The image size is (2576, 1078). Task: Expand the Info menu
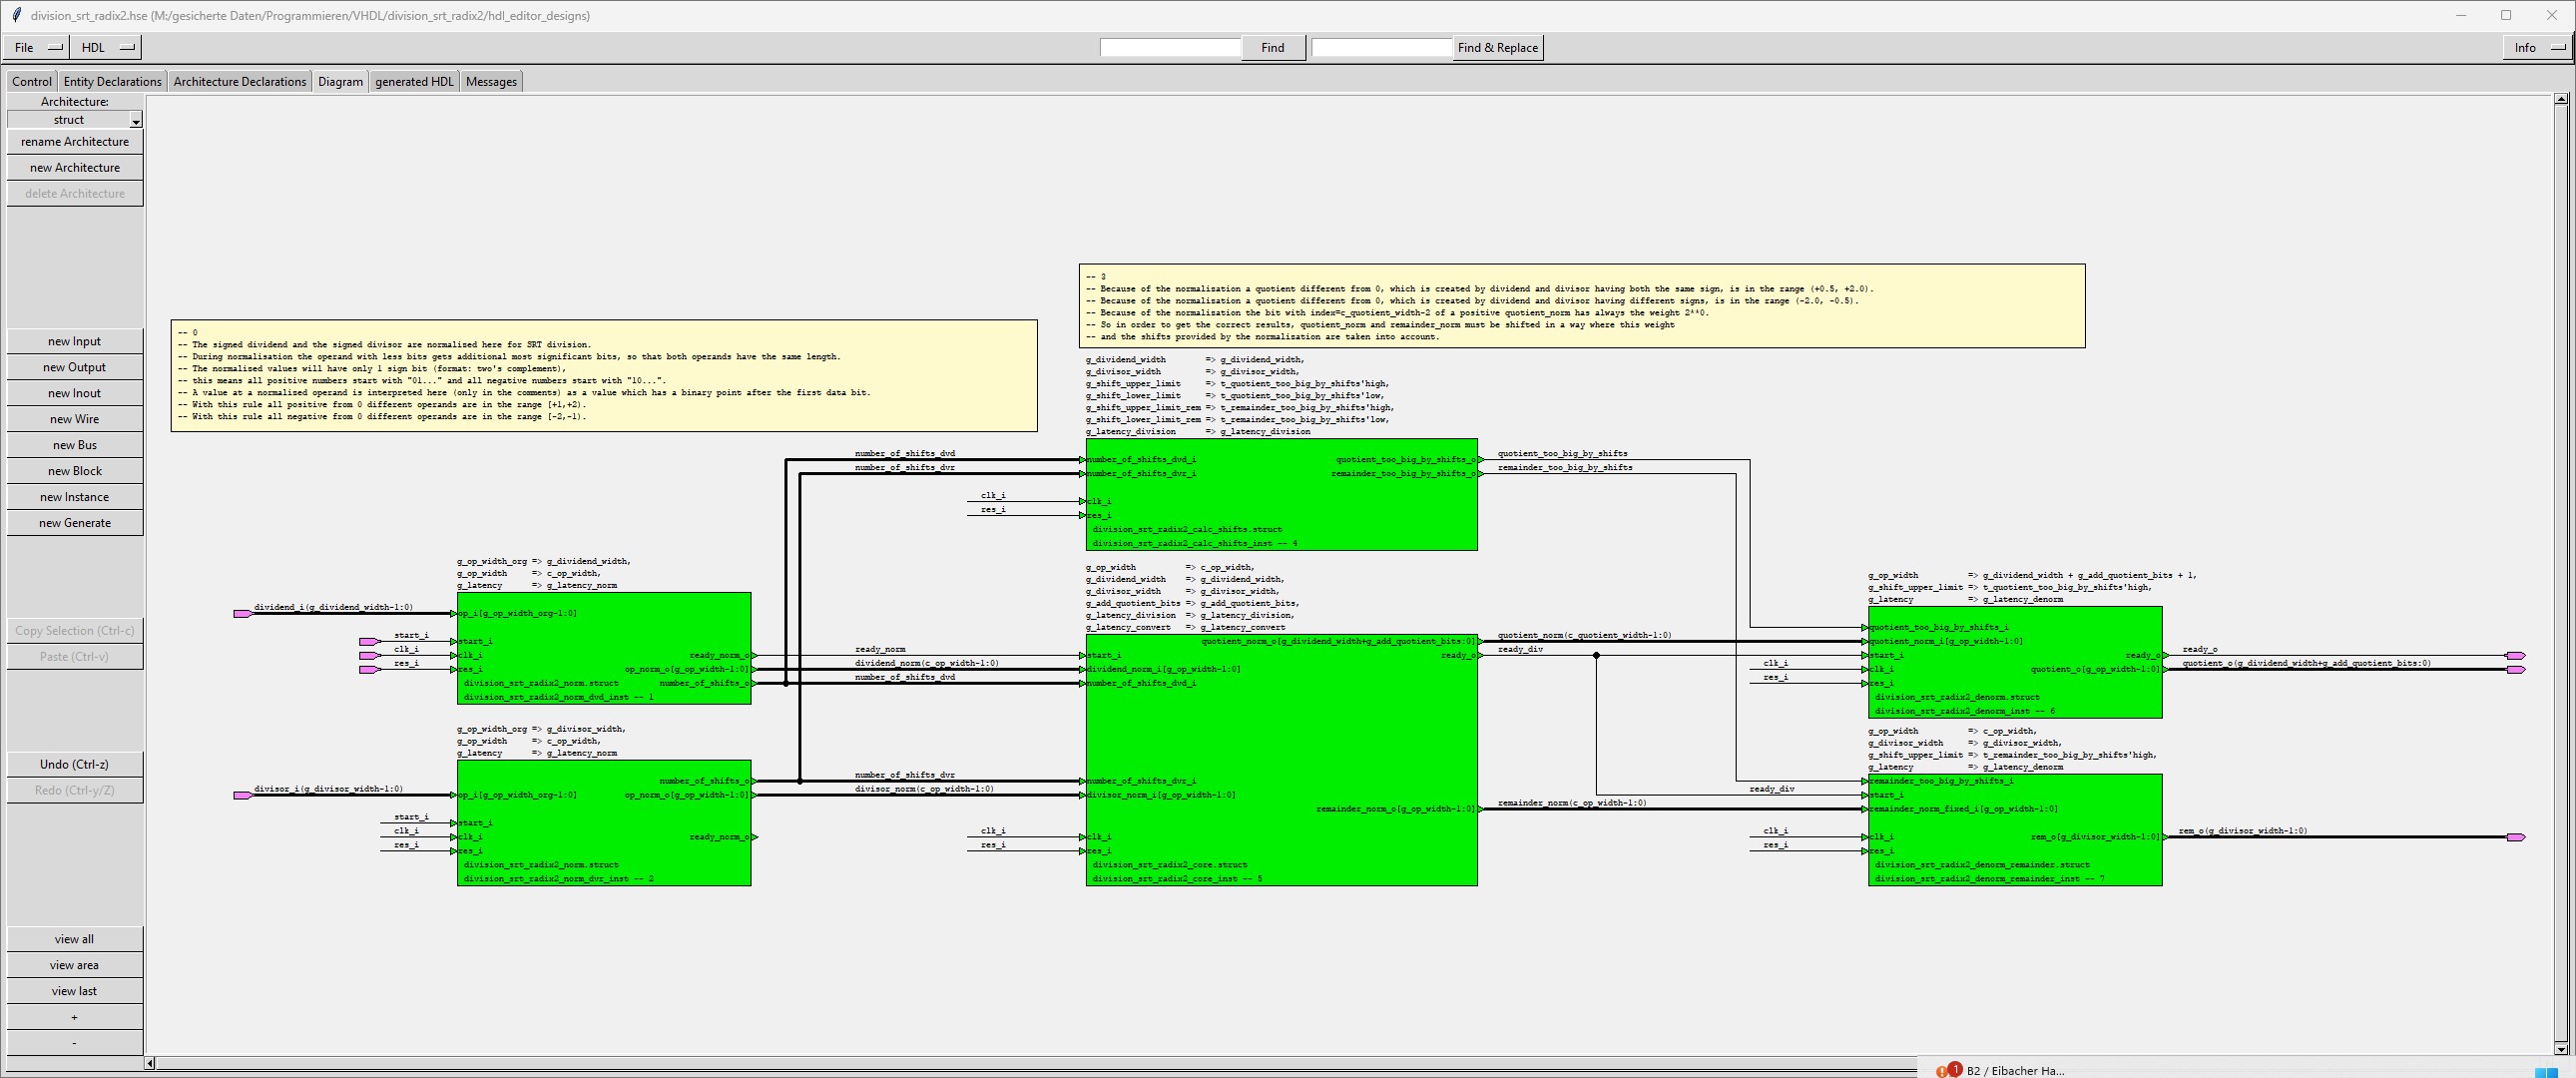coord(2536,47)
